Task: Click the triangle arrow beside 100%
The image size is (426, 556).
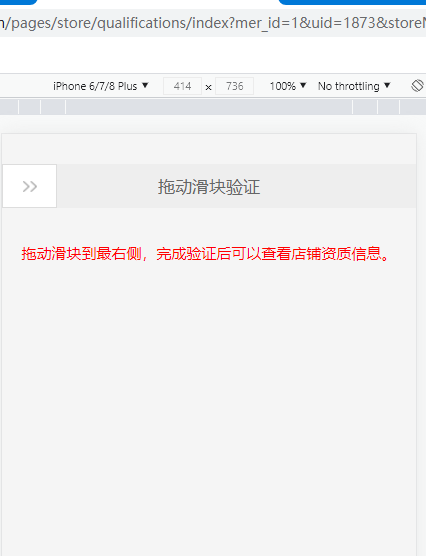Action: (x=303, y=85)
